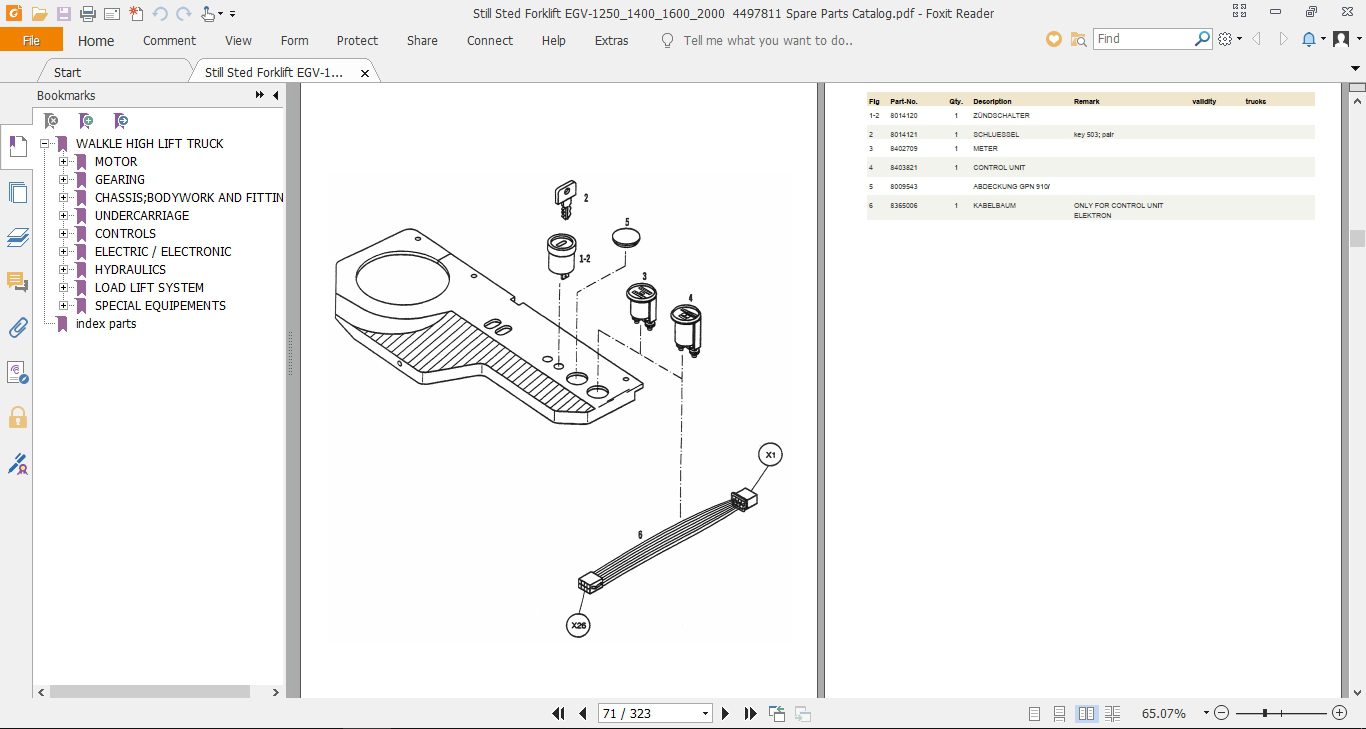Click the Save icon in quick toolbar

point(64,14)
